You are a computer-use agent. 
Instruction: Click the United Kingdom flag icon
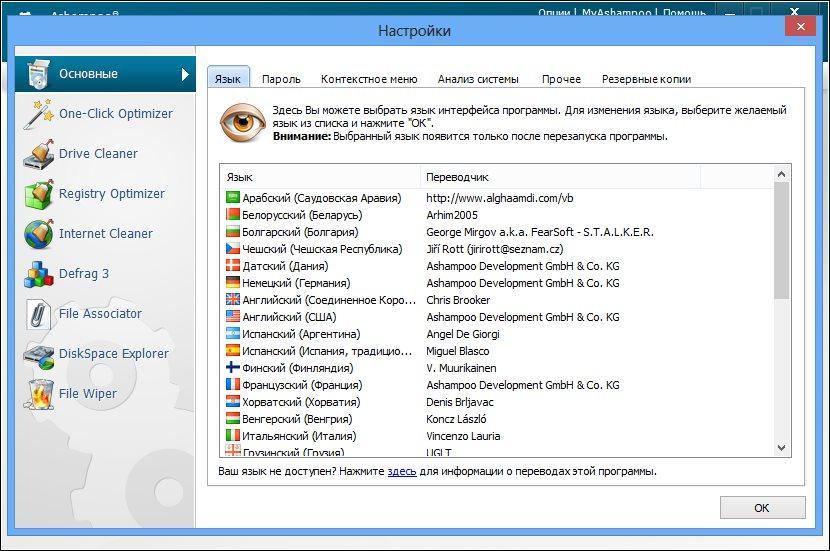pyautogui.click(x=233, y=300)
